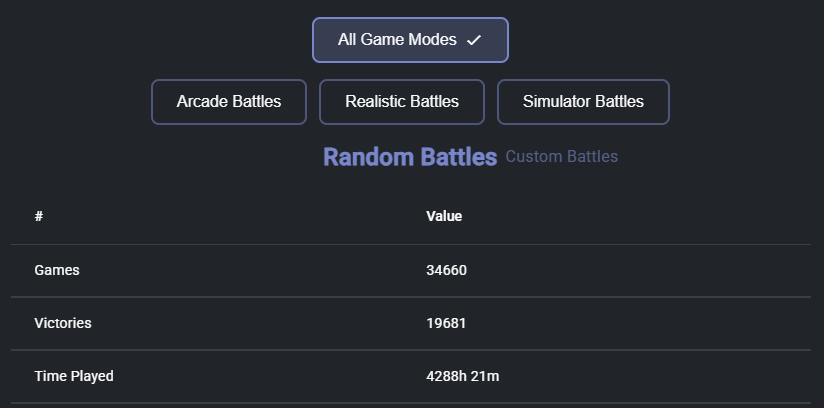
Task: Open the Random Battles tab
Action: click(x=410, y=157)
